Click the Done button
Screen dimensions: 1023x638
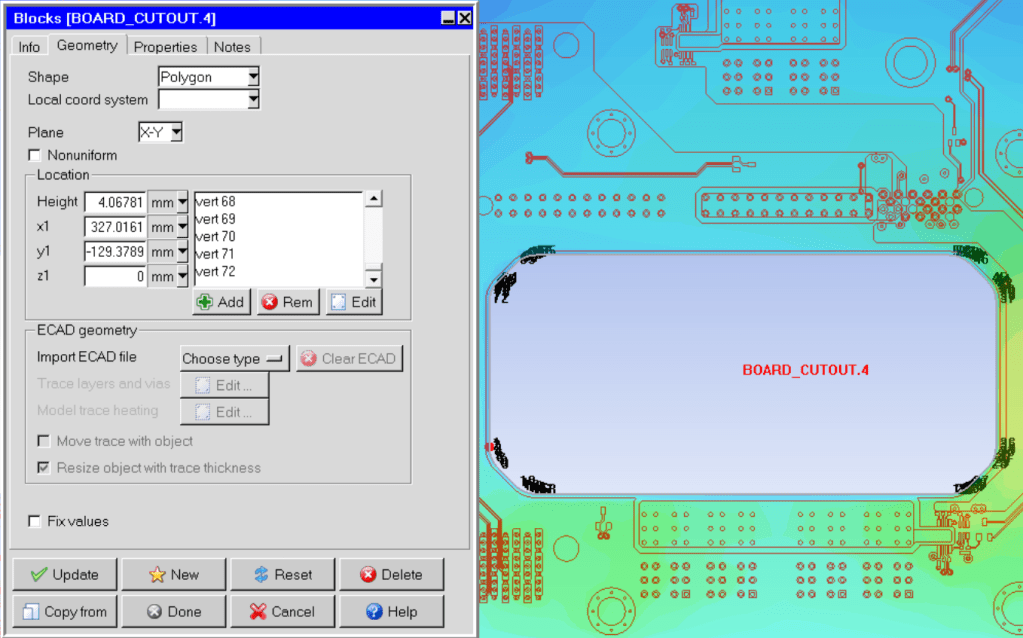tap(173, 612)
